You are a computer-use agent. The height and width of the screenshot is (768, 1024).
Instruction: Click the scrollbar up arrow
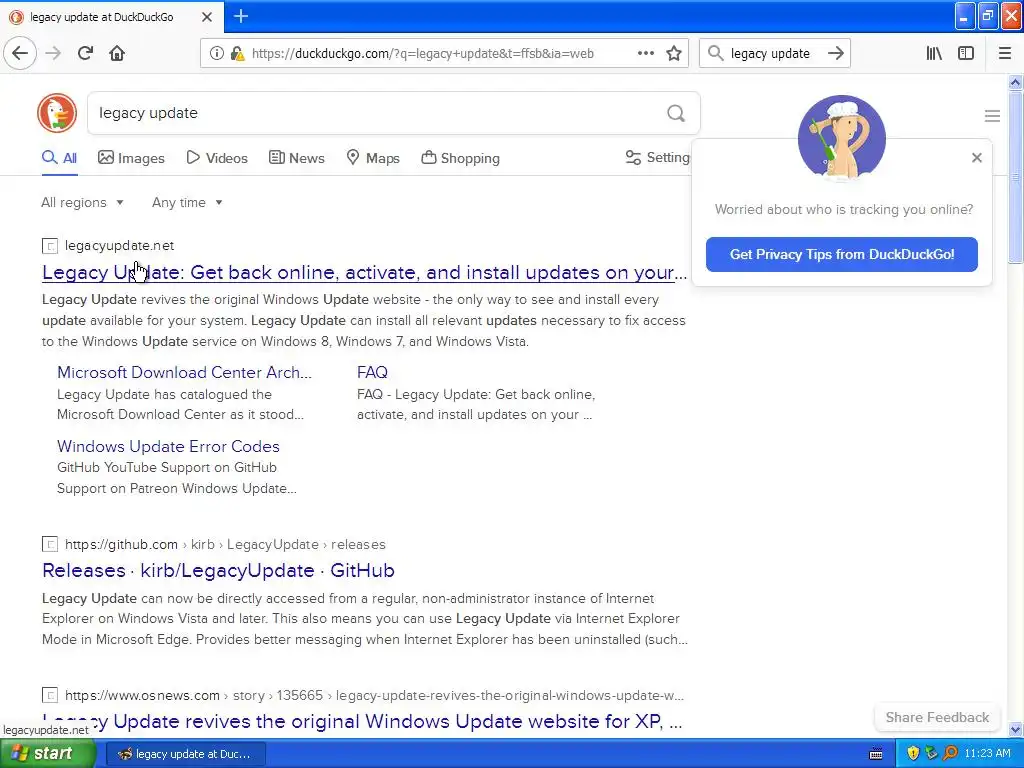click(x=1015, y=82)
